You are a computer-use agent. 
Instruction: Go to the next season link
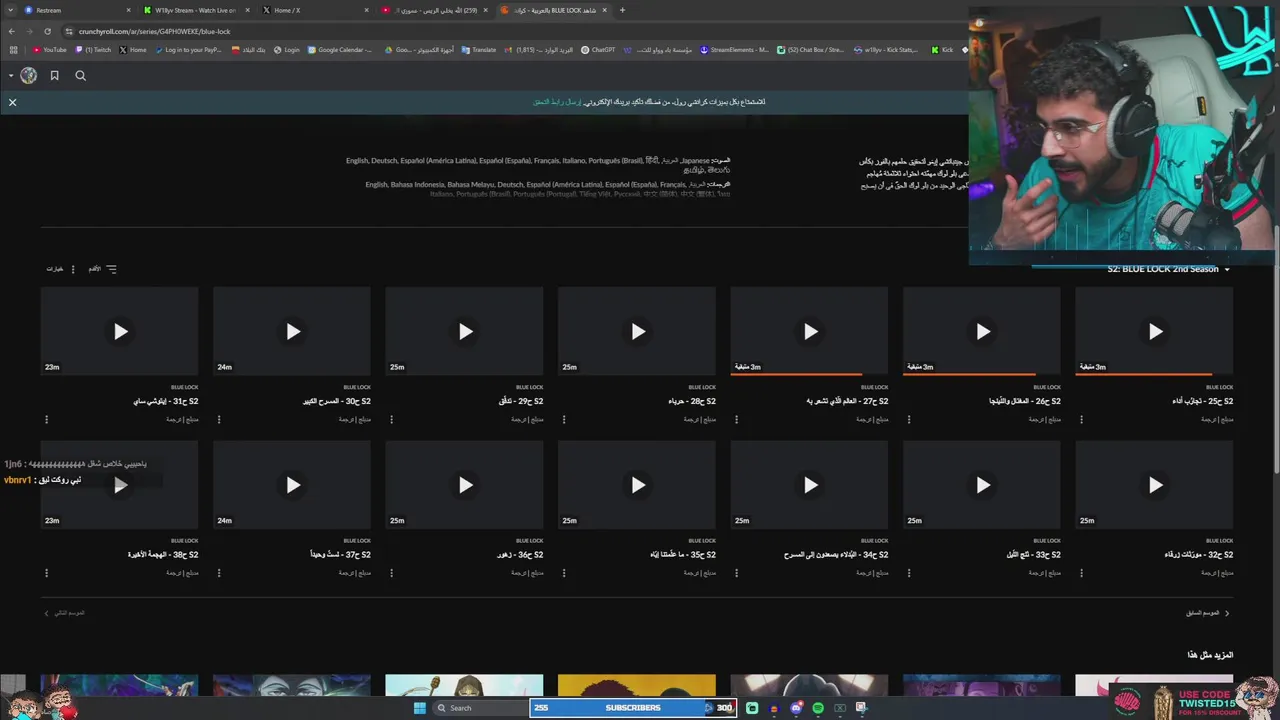click(64, 613)
